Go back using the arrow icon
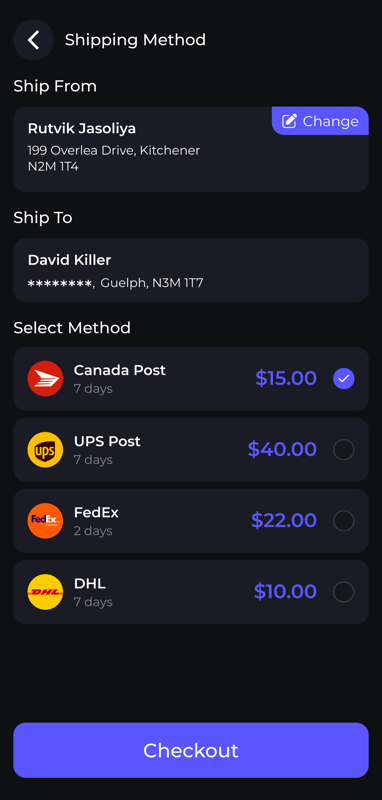Viewport: 382px width, 800px height. tap(34, 40)
